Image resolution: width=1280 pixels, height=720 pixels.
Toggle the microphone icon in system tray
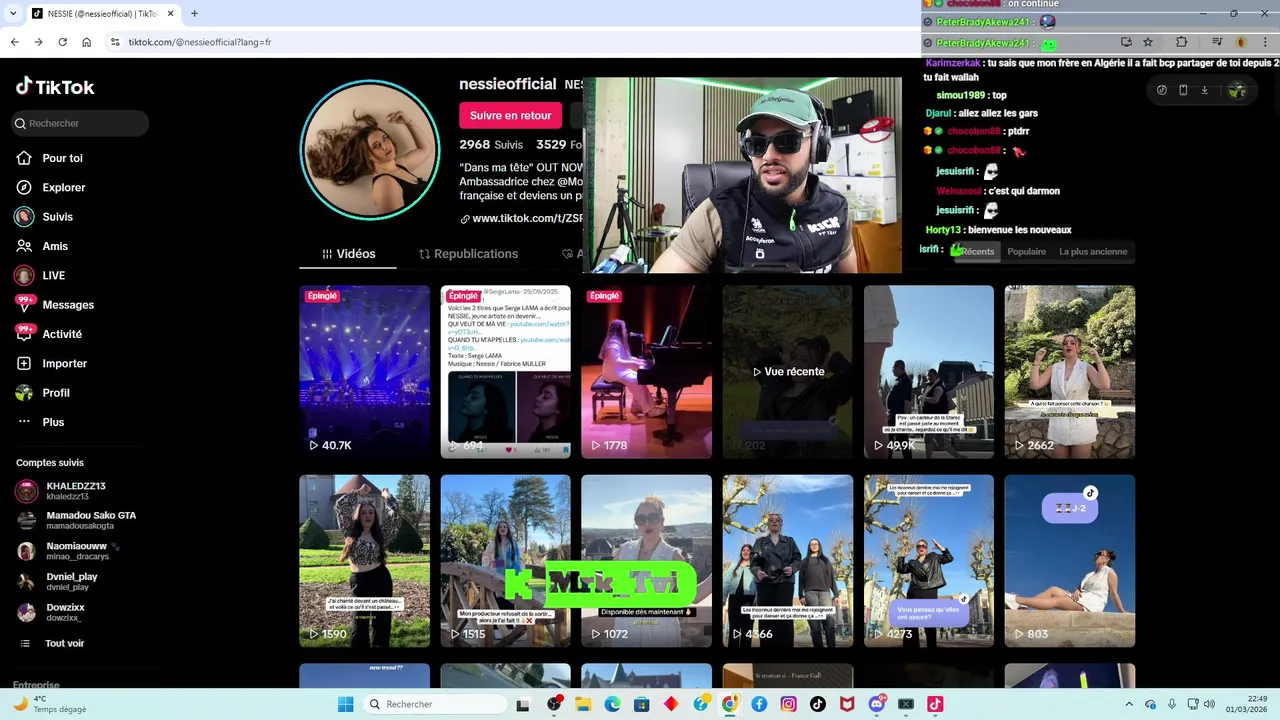point(1171,704)
